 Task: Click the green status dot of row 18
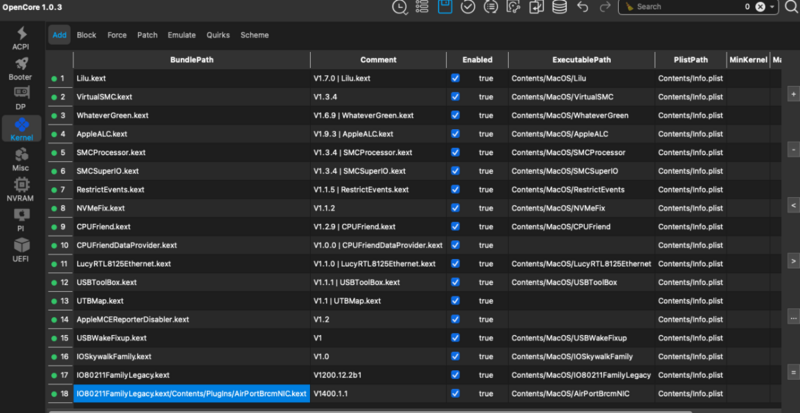54,394
